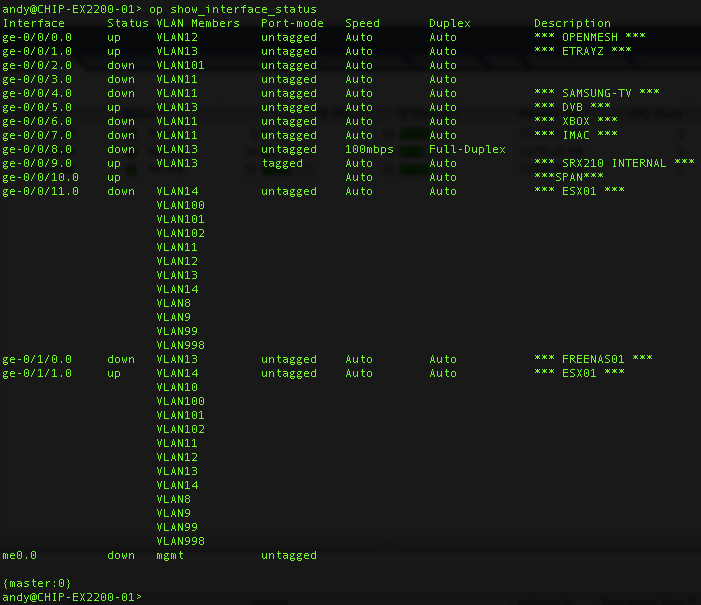Screen dimensions: 701x605
Task: Click the "*** OPENMESH ***" description
Action: coord(590,38)
